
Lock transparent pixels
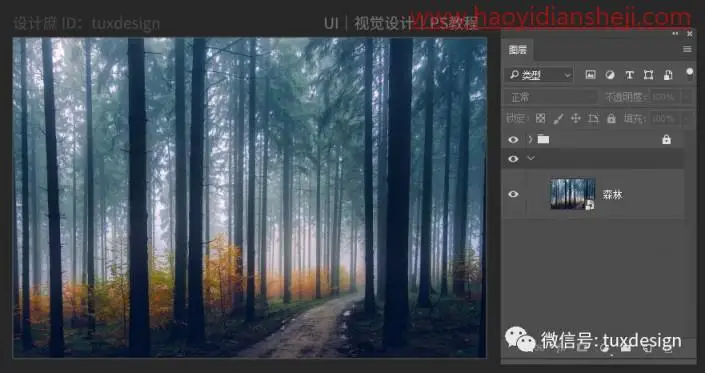[540, 119]
